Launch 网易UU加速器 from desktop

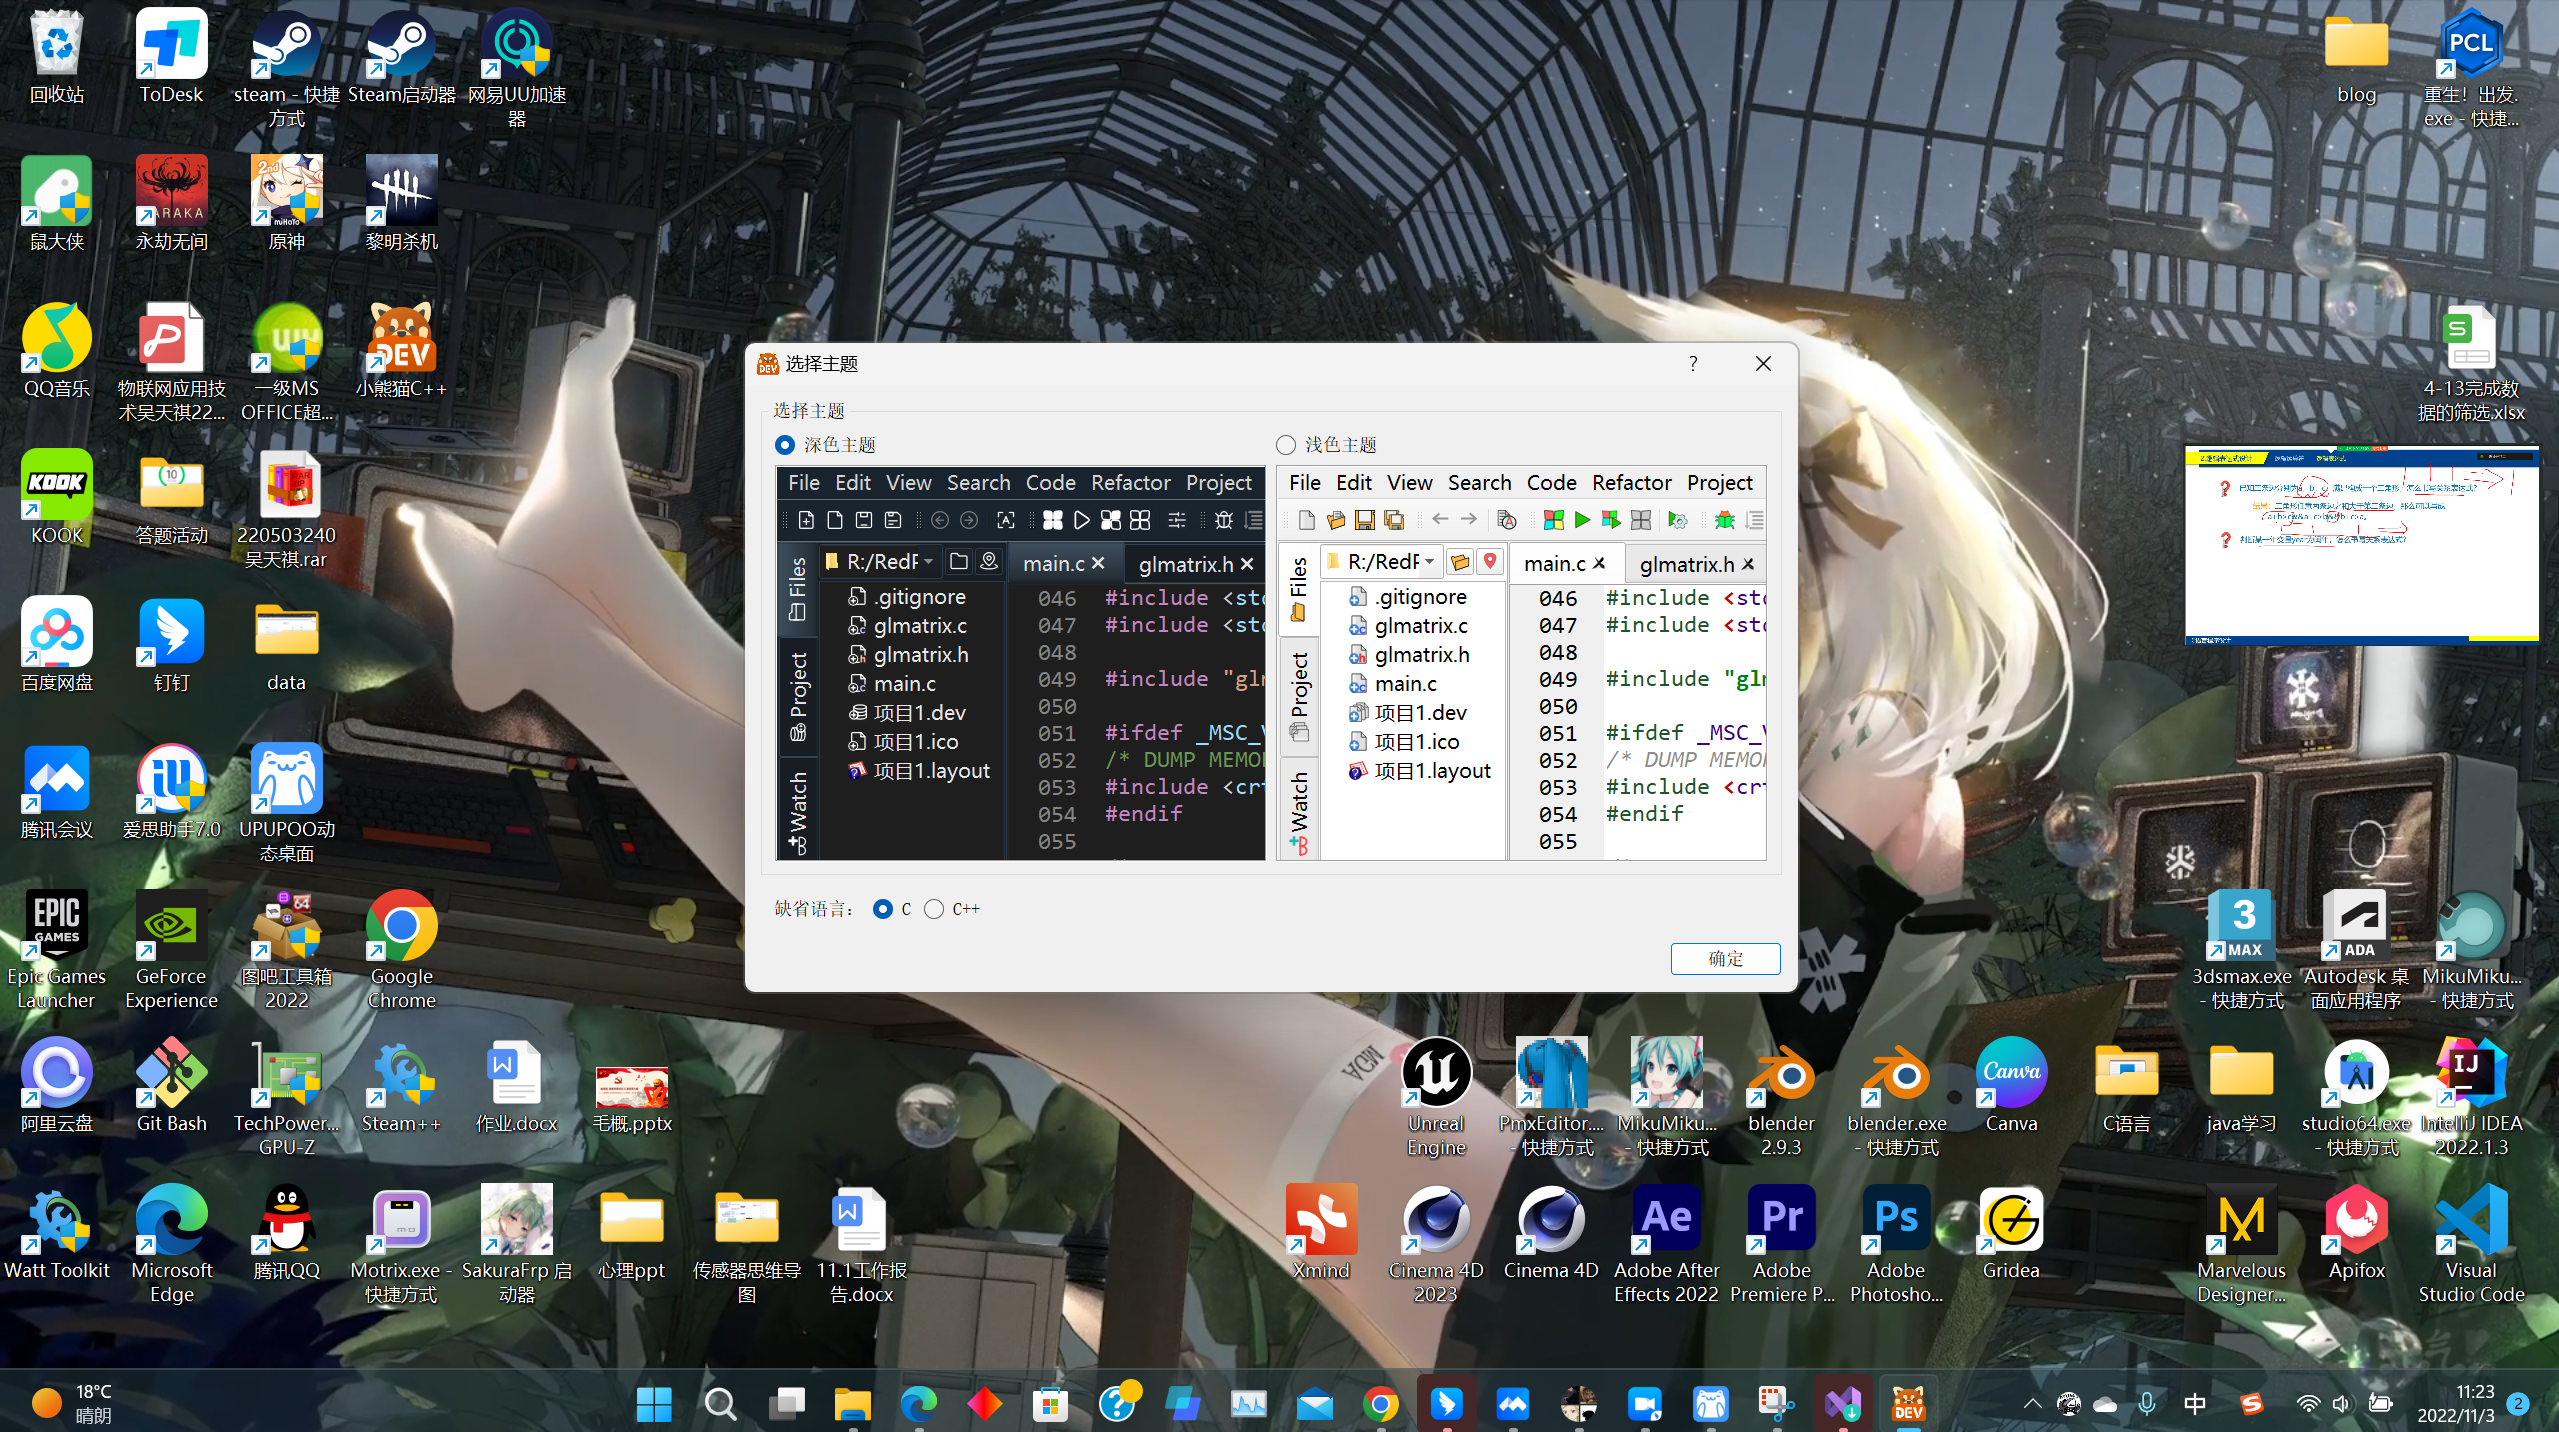517,68
